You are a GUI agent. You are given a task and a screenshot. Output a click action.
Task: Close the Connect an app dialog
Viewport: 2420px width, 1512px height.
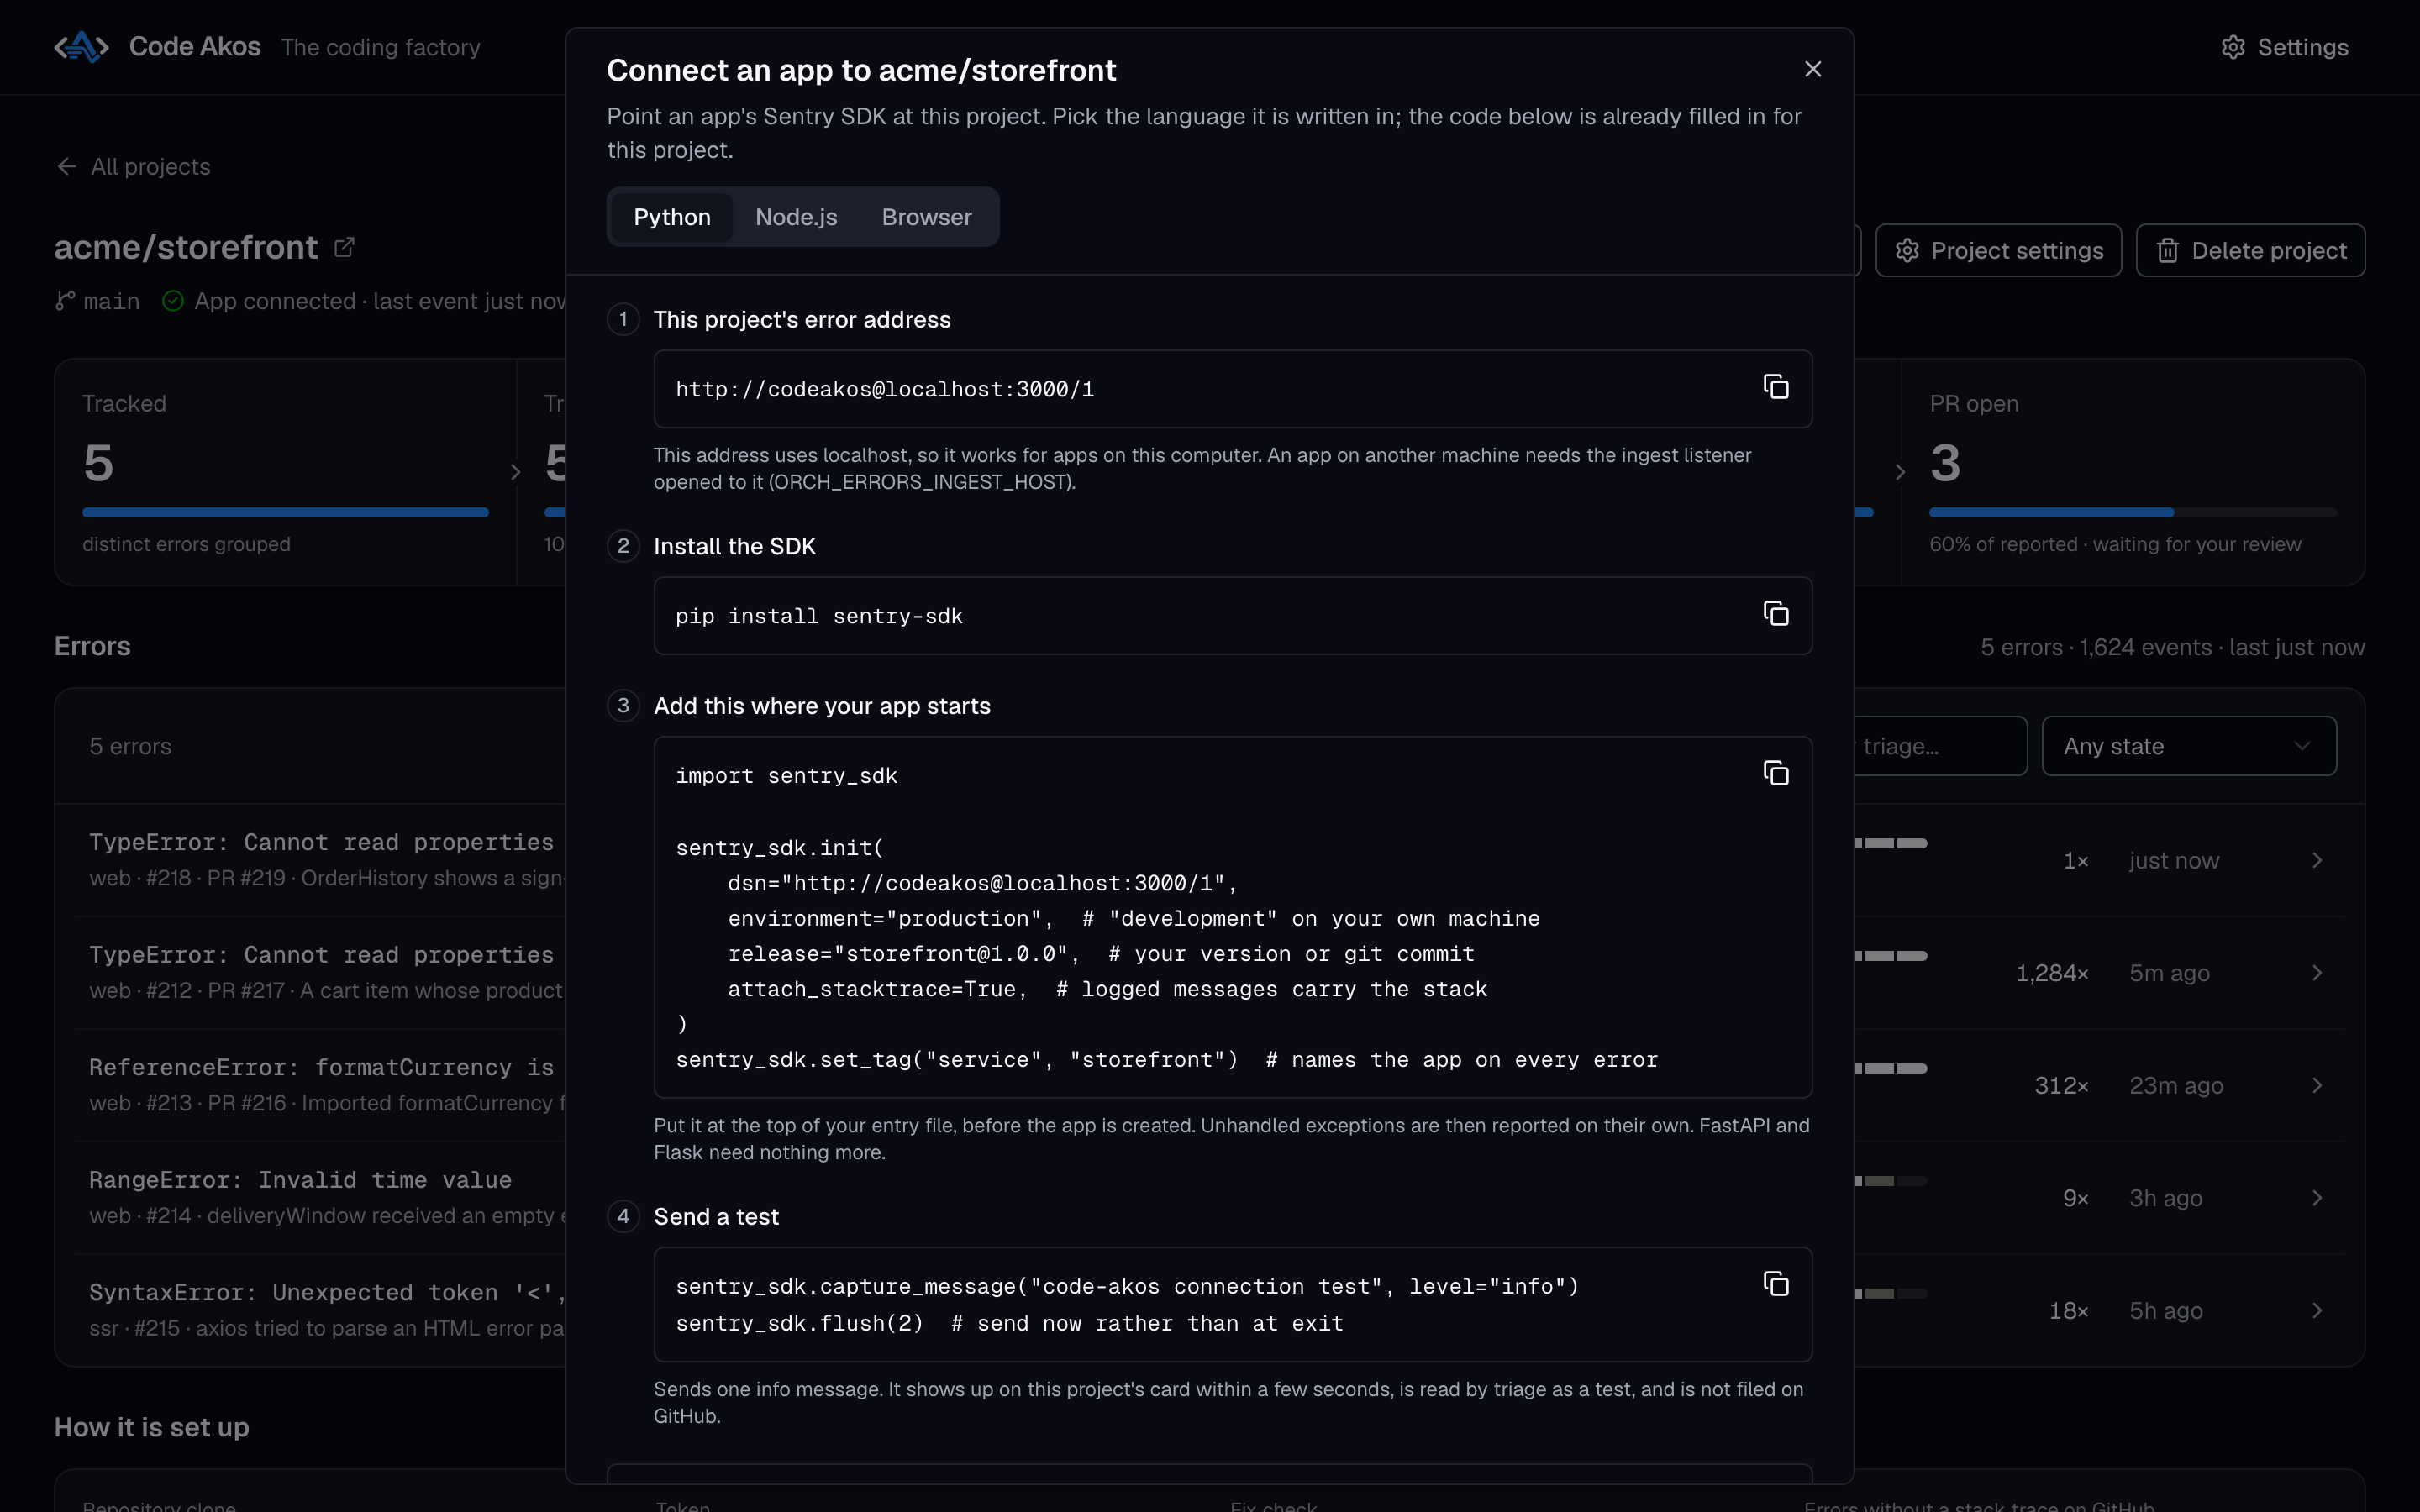click(1812, 69)
